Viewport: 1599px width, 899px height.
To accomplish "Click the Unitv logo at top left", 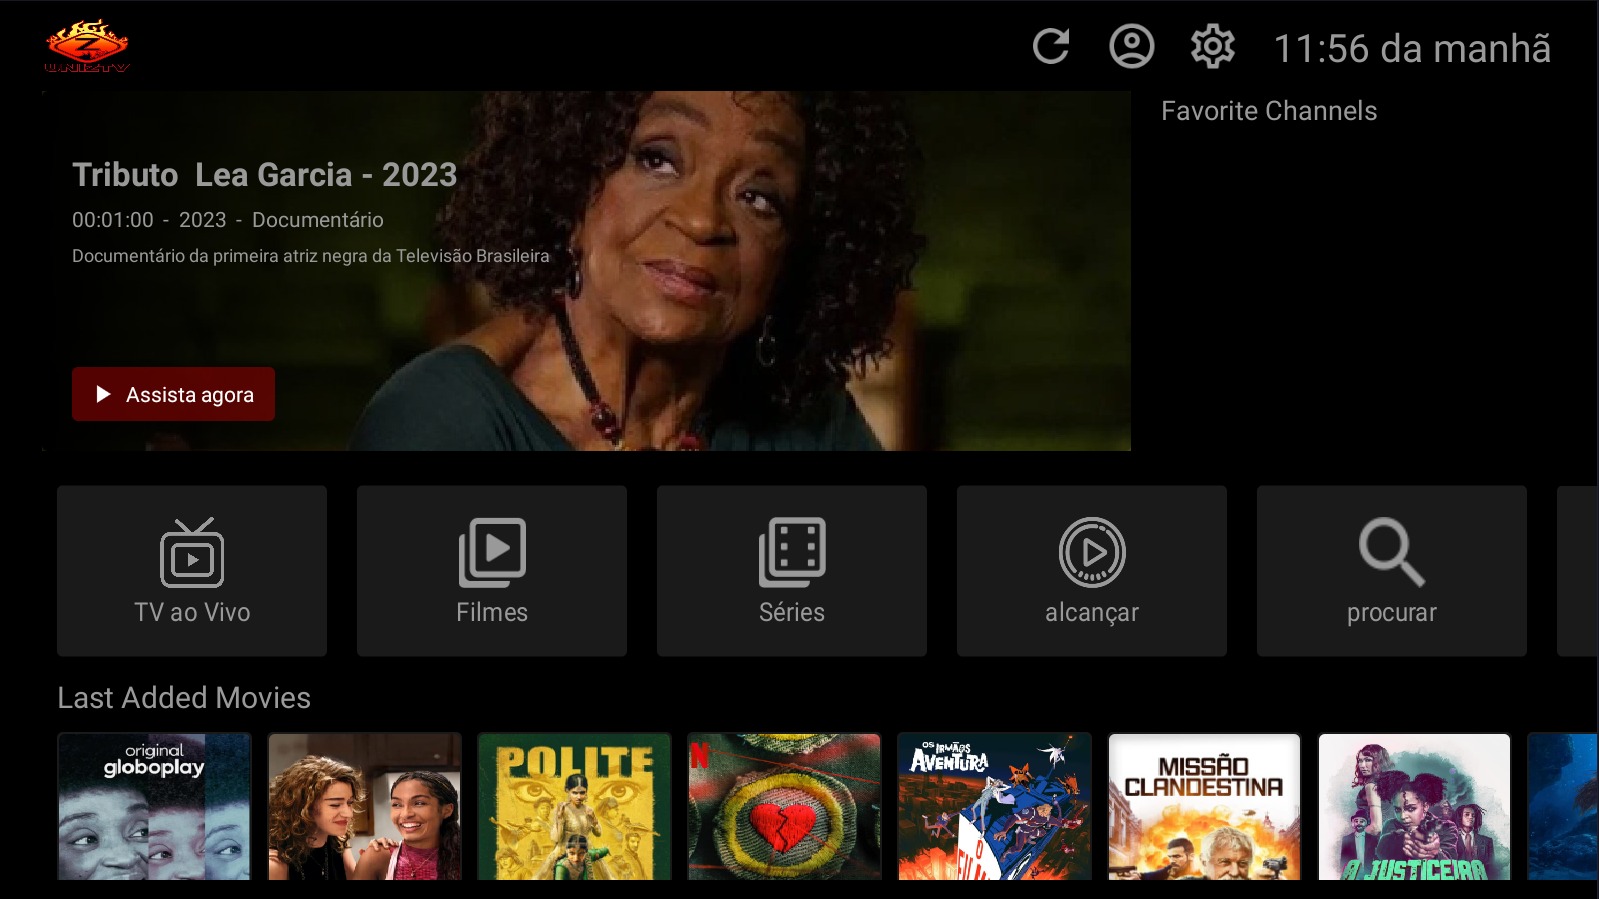I will click(x=87, y=47).
